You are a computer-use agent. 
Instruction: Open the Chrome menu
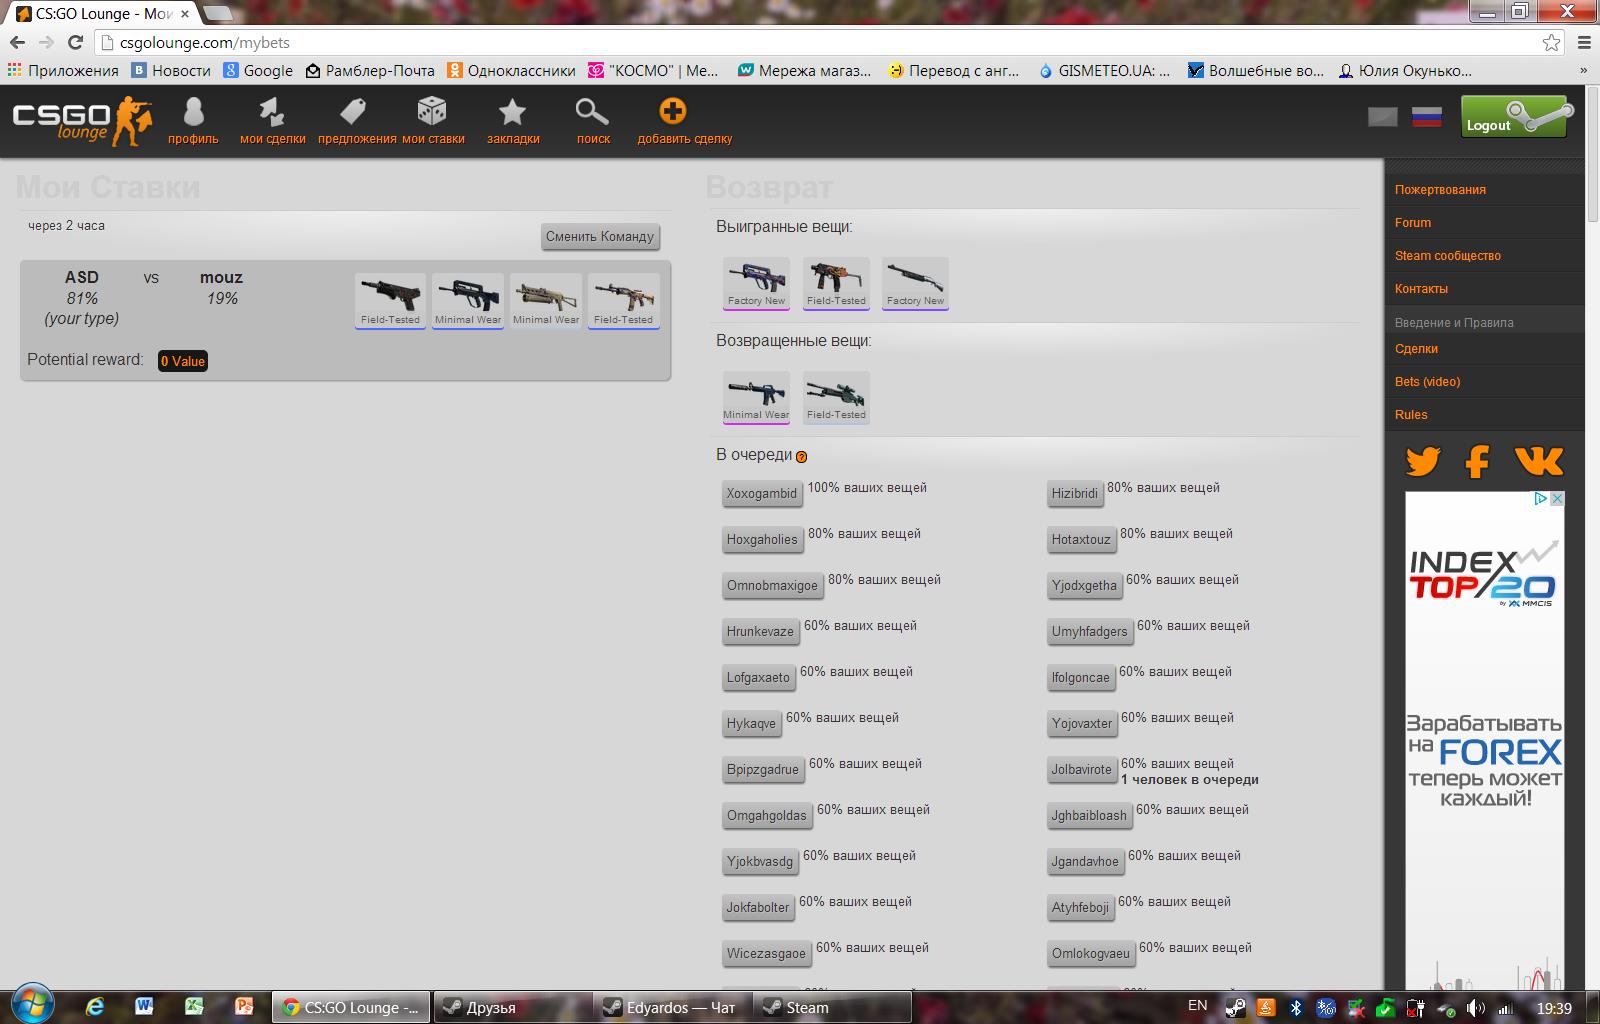click(1584, 42)
